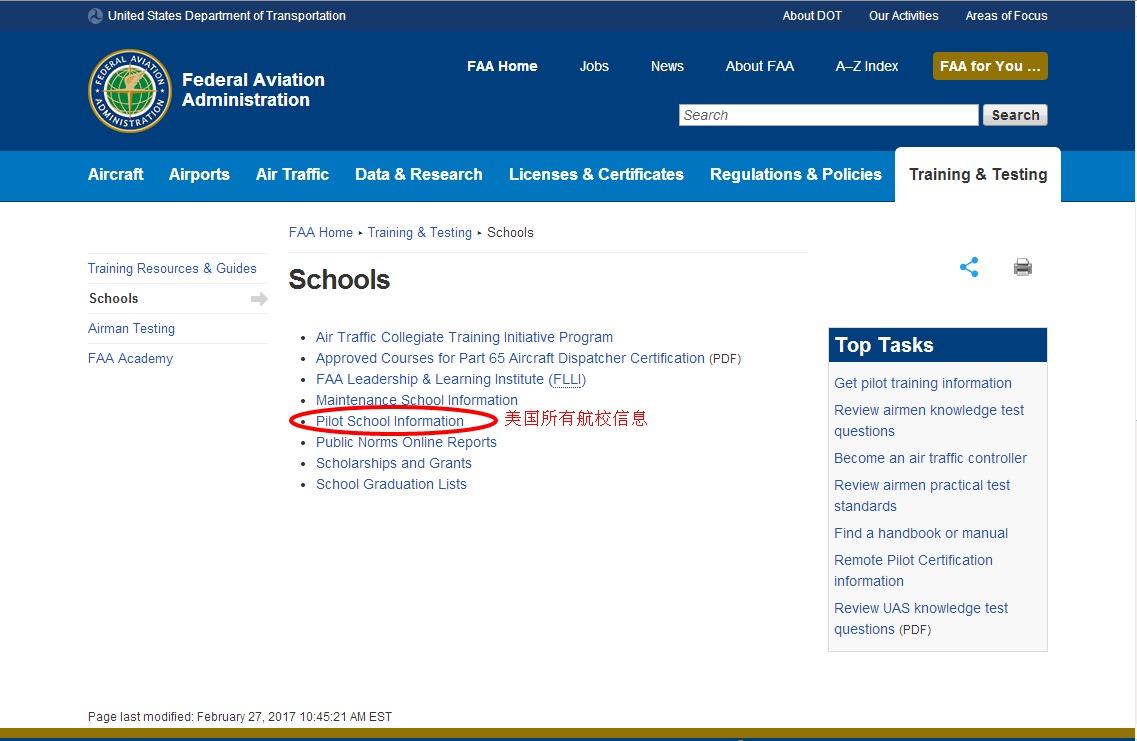The image size is (1137, 741).
Task: Open Licenses & Certificates tab
Action: (596, 174)
